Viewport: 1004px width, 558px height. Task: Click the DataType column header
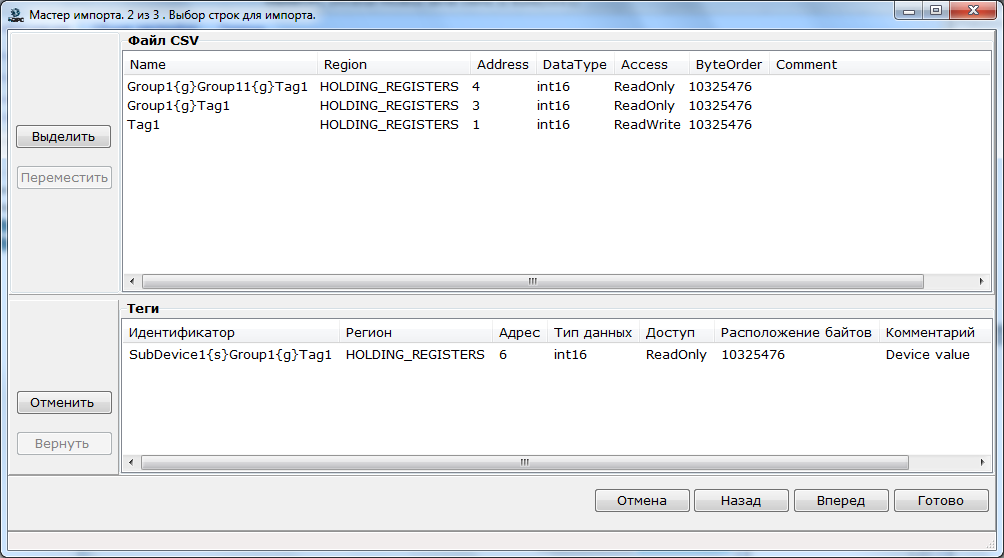pyautogui.click(x=574, y=65)
